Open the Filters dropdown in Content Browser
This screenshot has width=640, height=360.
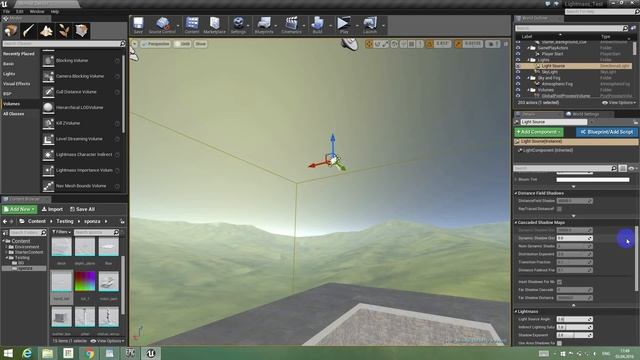pyautogui.click(x=61, y=232)
